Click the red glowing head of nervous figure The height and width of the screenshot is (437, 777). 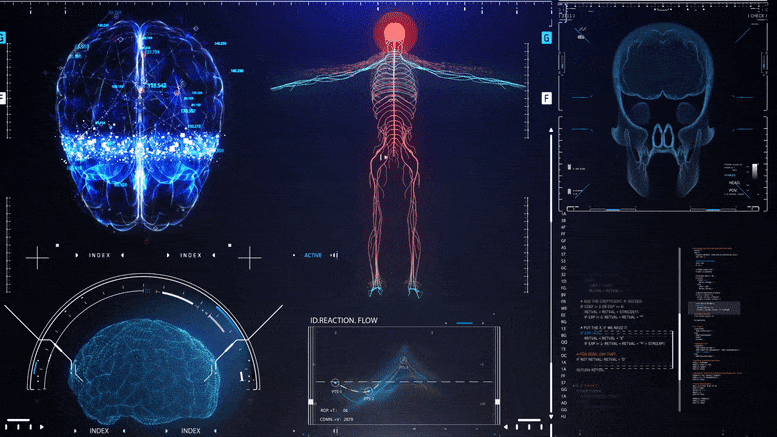395,33
